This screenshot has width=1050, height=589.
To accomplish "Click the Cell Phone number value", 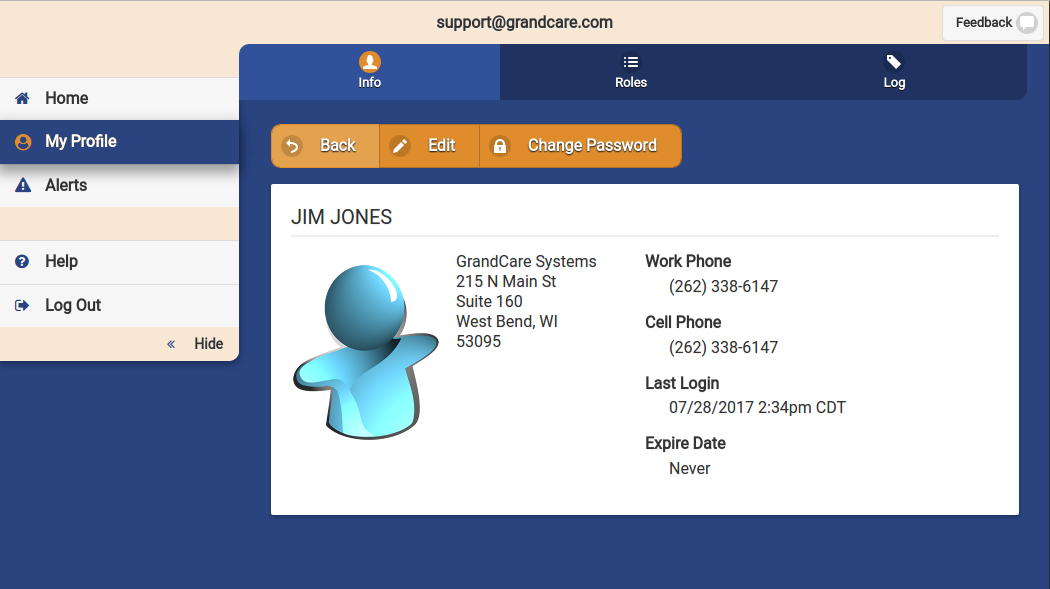I will click(723, 347).
